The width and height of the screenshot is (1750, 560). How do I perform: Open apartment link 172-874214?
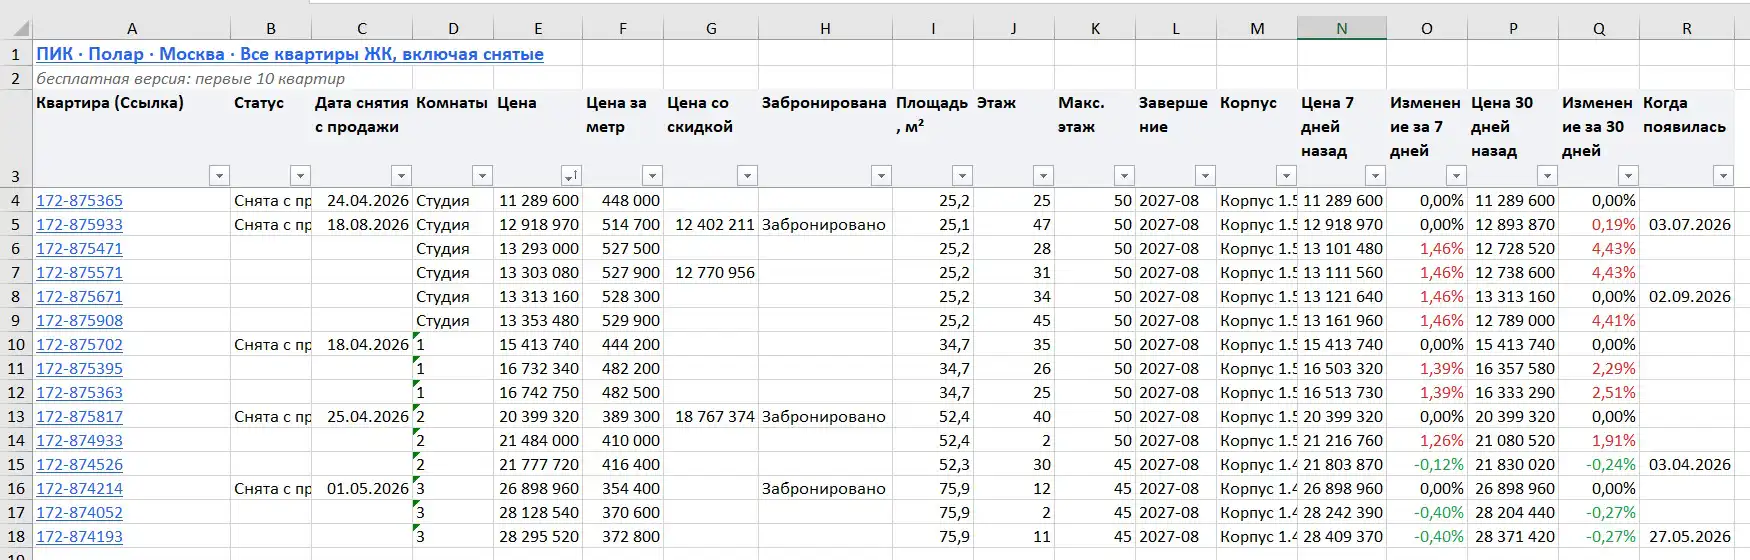coord(79,488)
